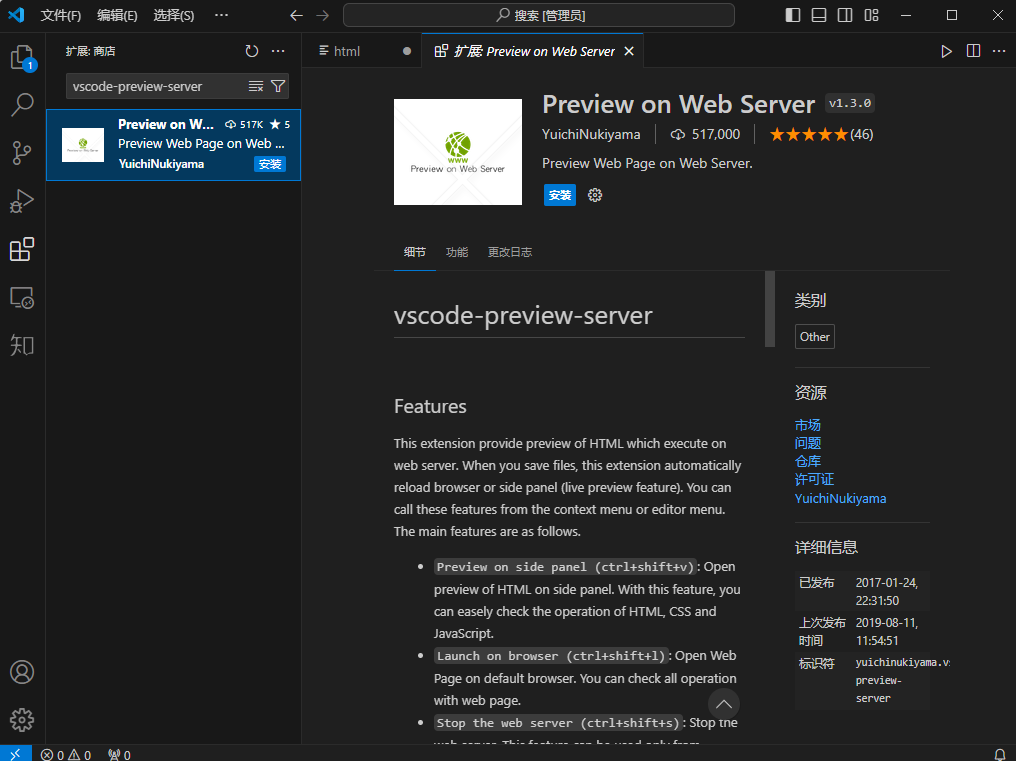Open the 知 (Zhihu) activity bar icon

tap(23, 345)
